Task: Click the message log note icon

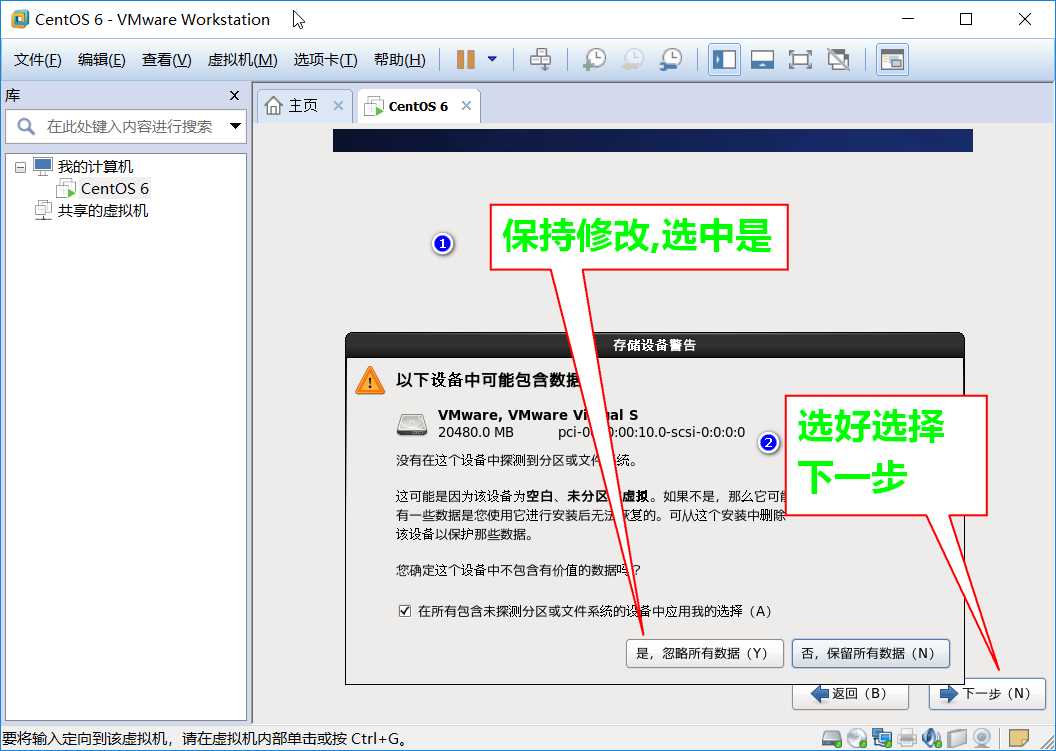Action: (x=1019, y=739)
